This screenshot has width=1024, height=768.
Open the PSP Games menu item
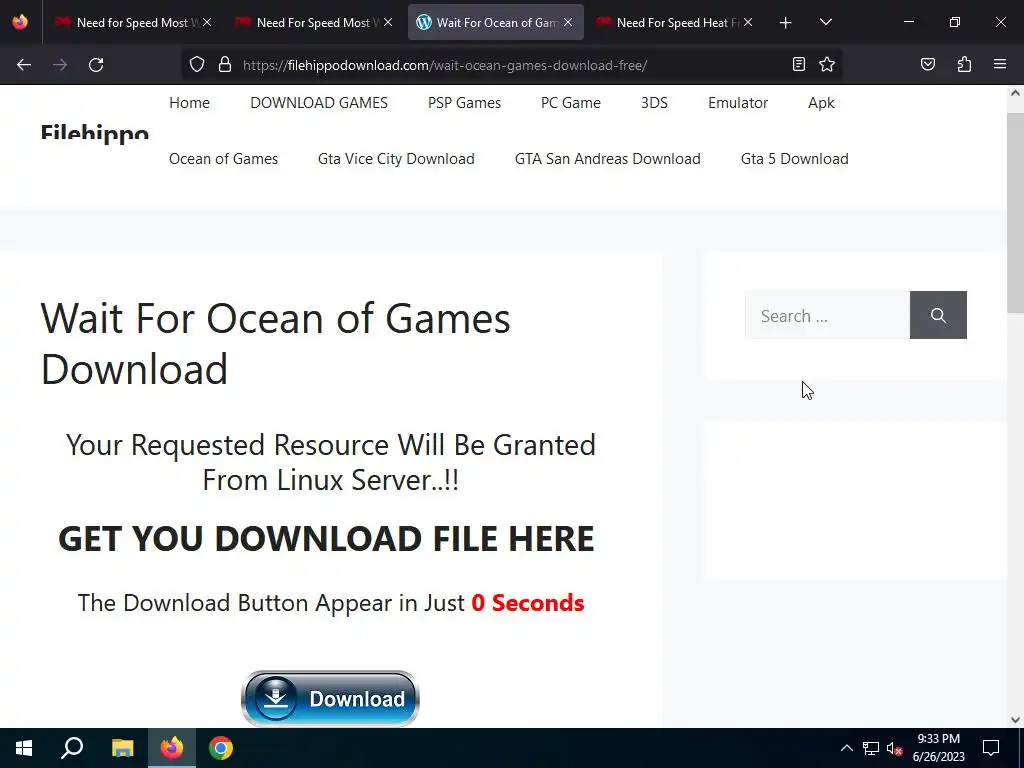[x=464, y=103]
